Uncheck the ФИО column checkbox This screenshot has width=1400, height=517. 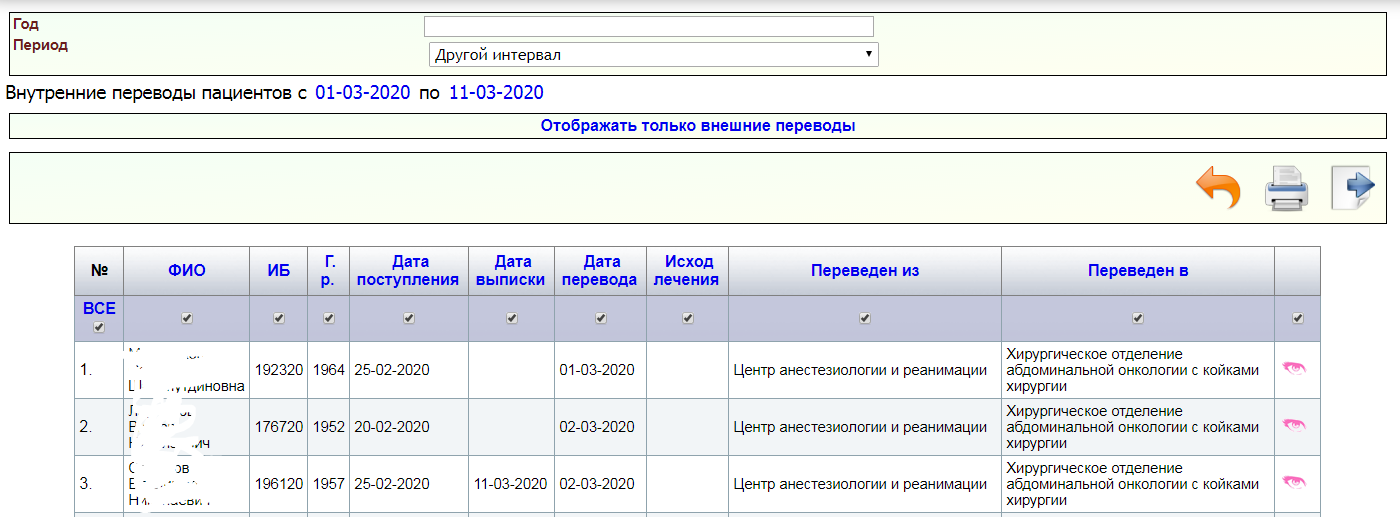point(187,318)
